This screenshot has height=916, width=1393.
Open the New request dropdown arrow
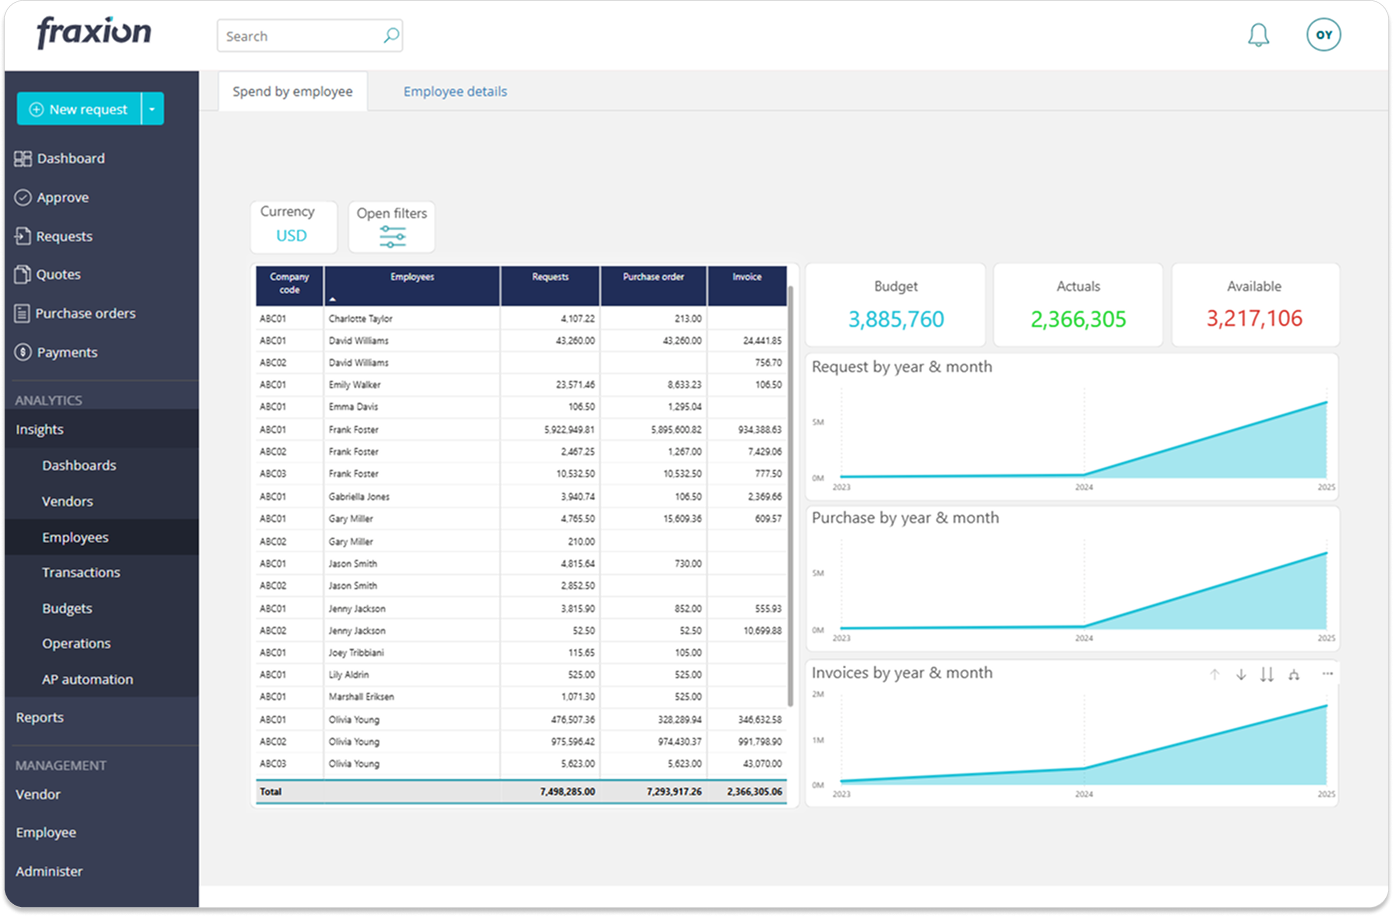(152, 108)
